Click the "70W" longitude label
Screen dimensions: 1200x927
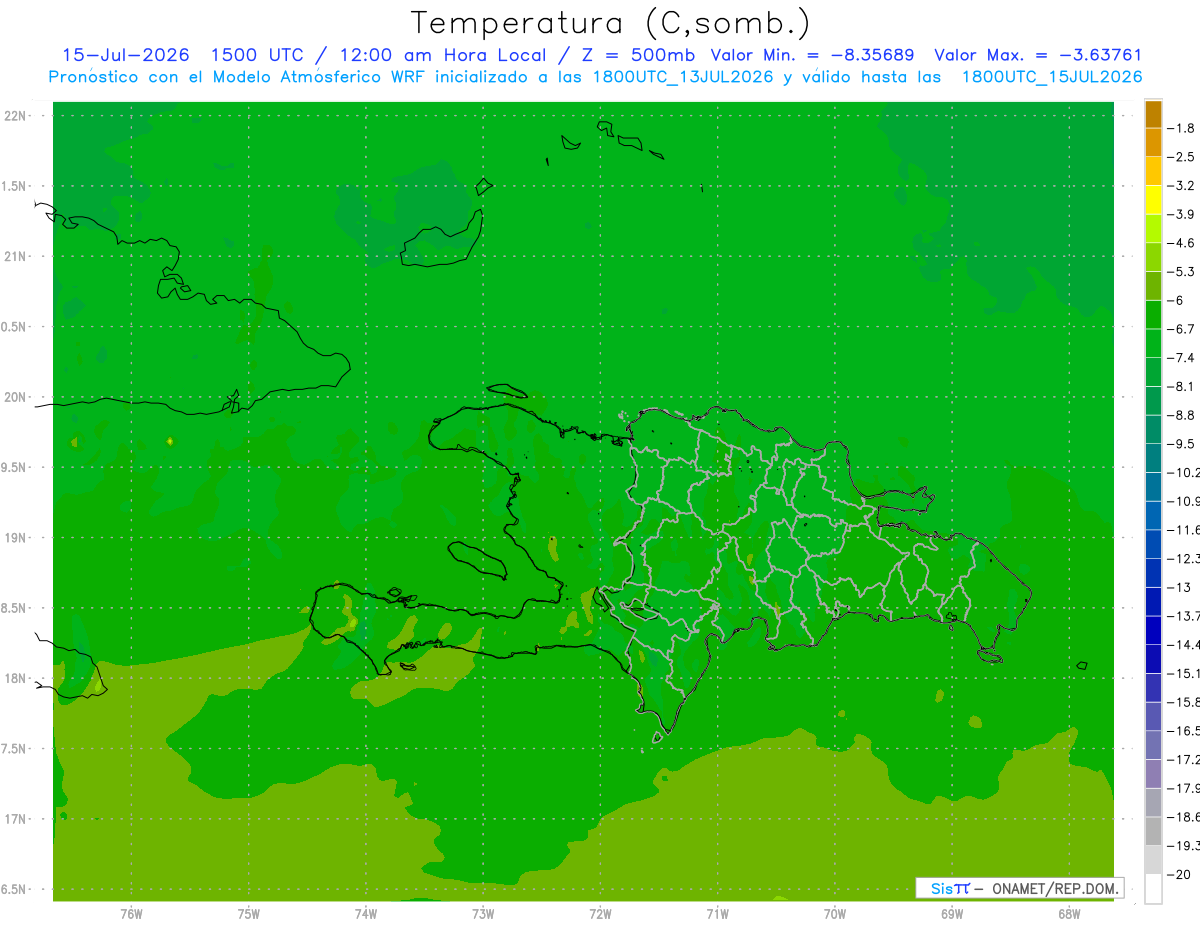834,914
